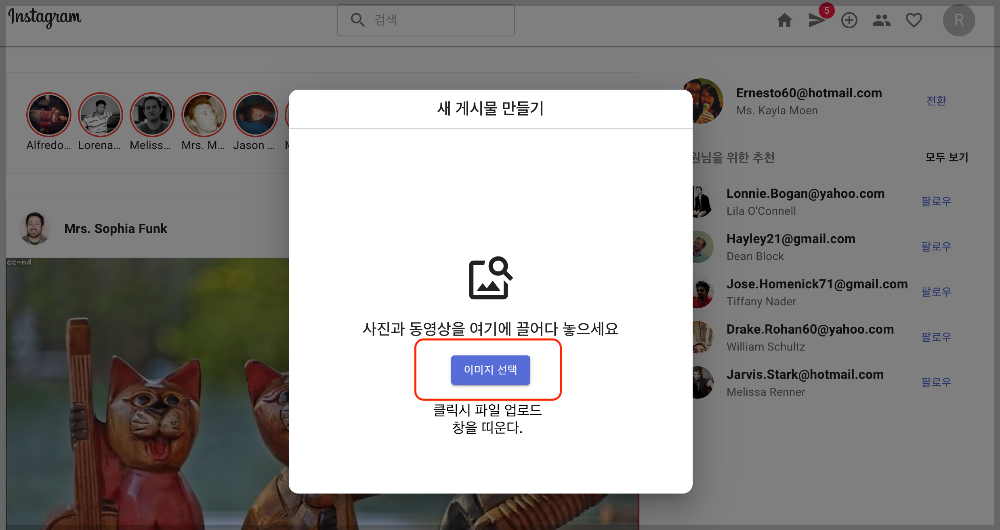Click 모두 보기 see all link
Screen dimensions: 1000x530
[946, 157]
